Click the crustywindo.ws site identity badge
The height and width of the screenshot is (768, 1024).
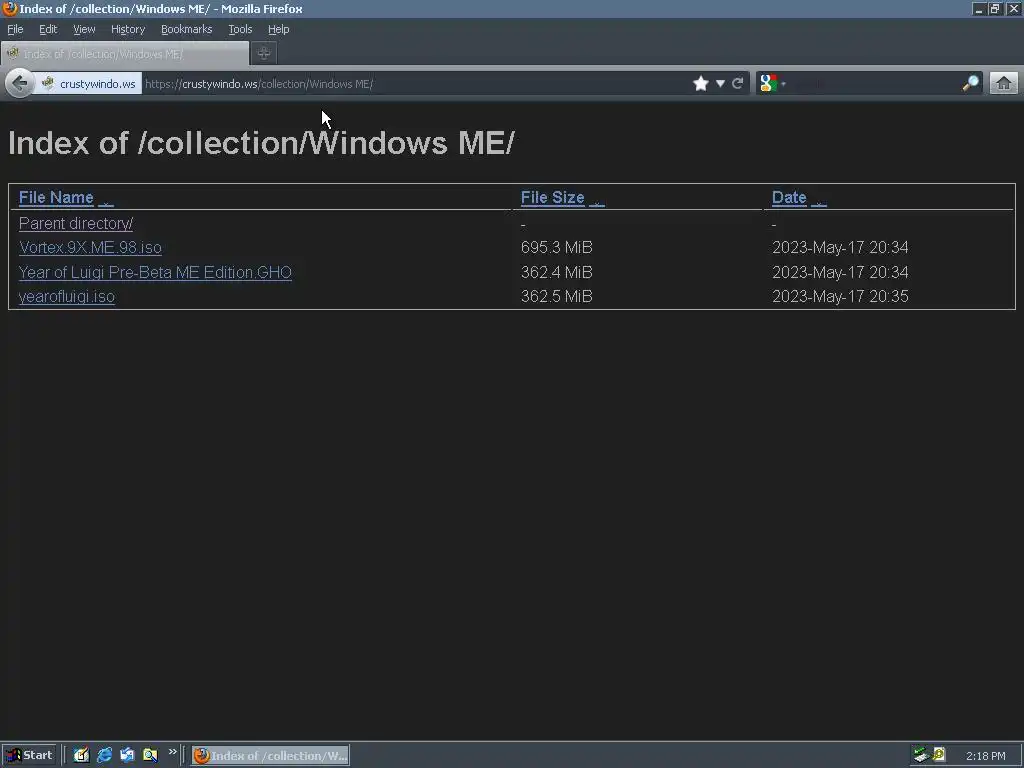88,84
